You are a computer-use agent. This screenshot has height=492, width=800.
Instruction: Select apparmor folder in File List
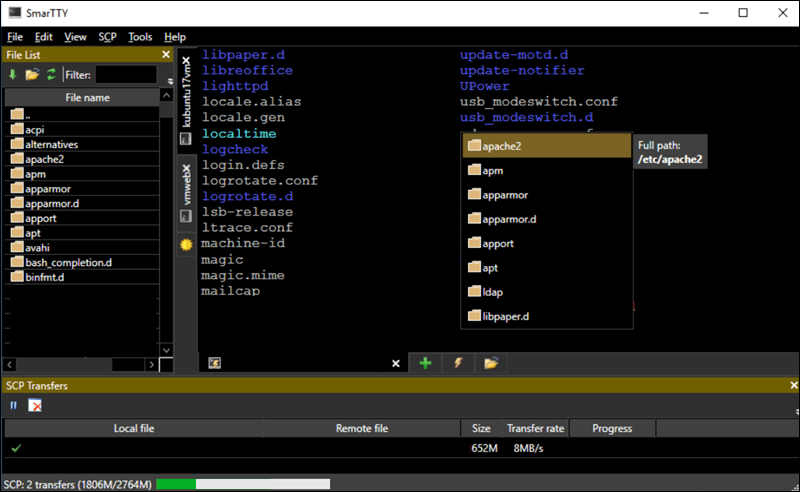[x=82, y=188]
